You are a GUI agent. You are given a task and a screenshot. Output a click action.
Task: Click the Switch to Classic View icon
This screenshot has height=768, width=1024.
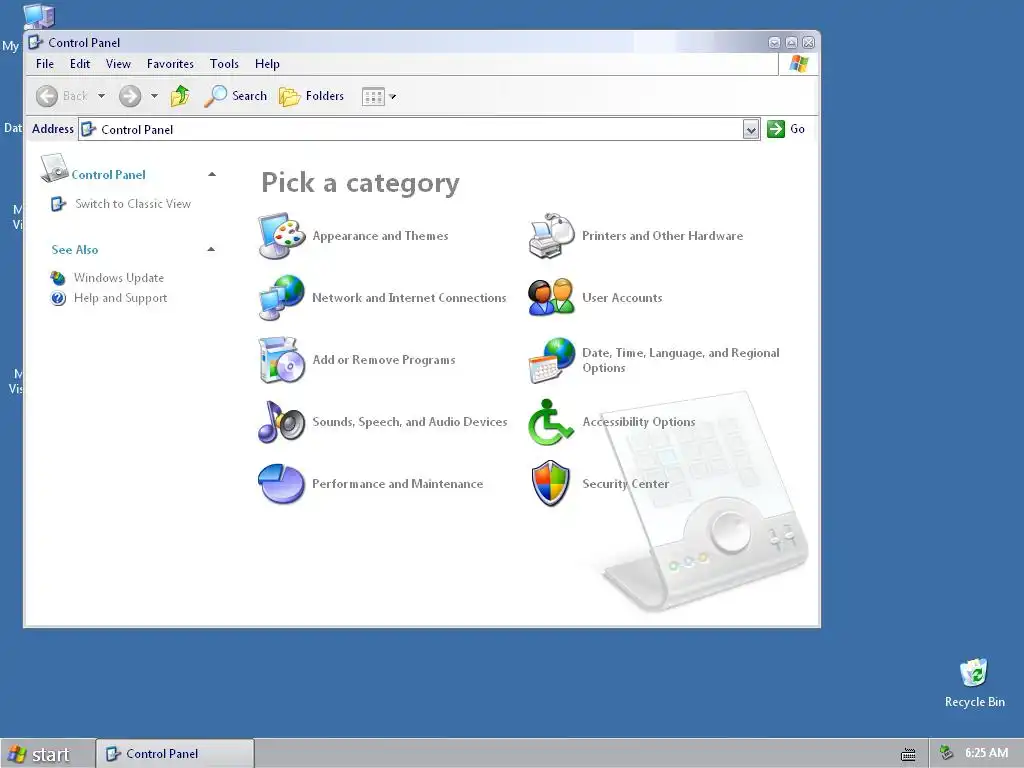coord(58,204)
